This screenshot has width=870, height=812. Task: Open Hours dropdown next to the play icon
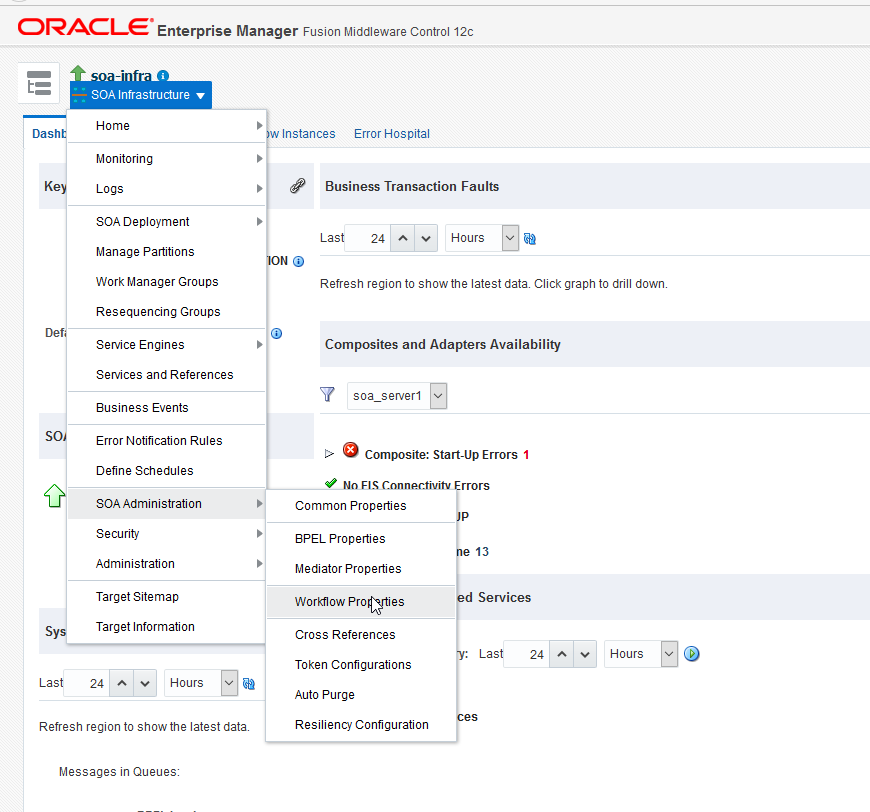click(x=669, y=654)
